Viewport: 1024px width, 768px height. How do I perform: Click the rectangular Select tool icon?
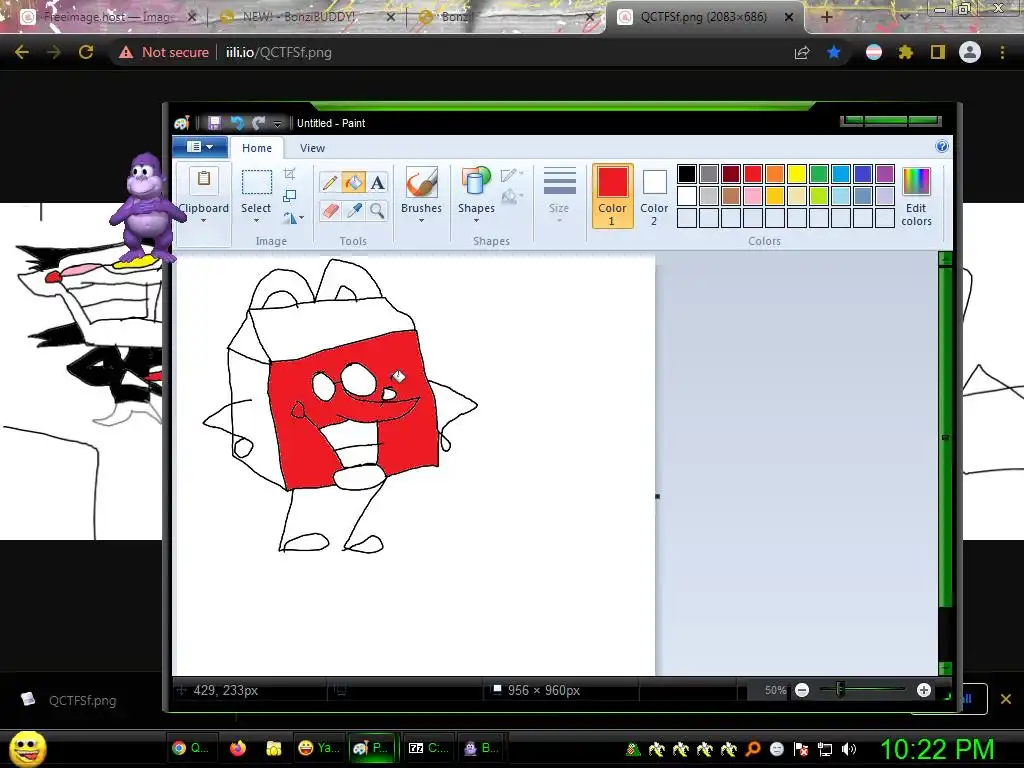257,182
